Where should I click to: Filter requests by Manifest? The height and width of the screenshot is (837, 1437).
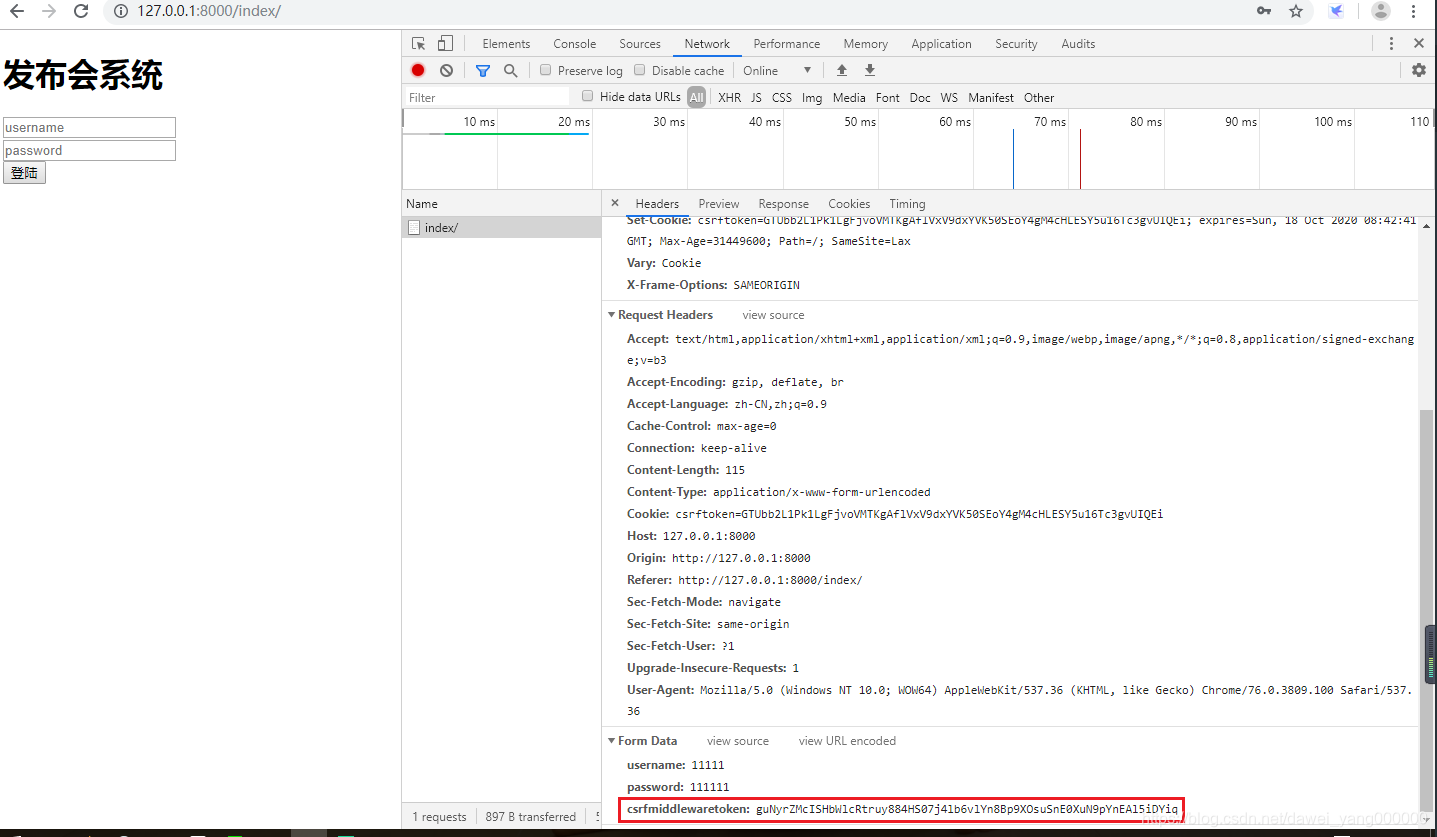991,97
